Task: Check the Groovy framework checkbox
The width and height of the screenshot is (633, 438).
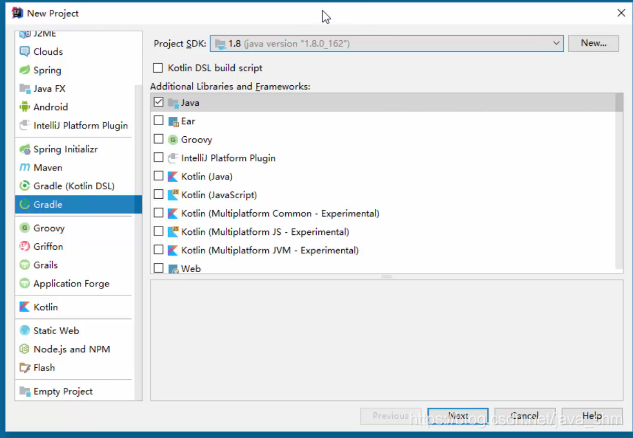Action: (x=159, y=139)
